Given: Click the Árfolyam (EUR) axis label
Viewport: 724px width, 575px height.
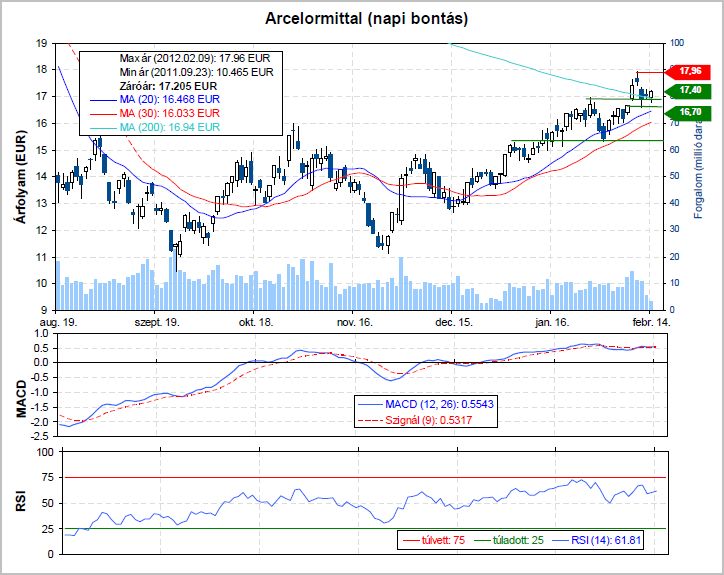Looking at the screenshot, I should pos(21,177).
